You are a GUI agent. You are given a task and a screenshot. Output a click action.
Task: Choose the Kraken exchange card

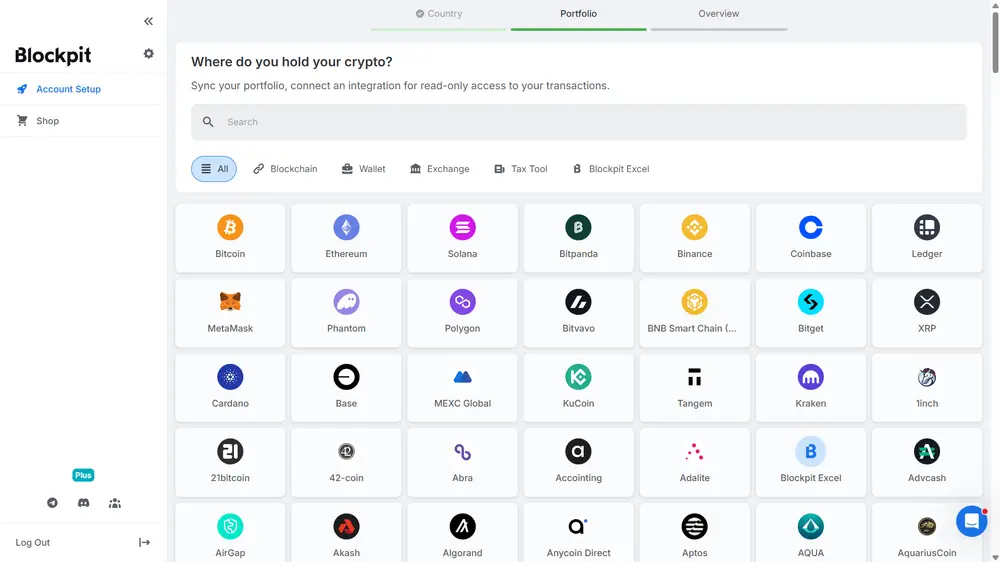click(811, 387)
